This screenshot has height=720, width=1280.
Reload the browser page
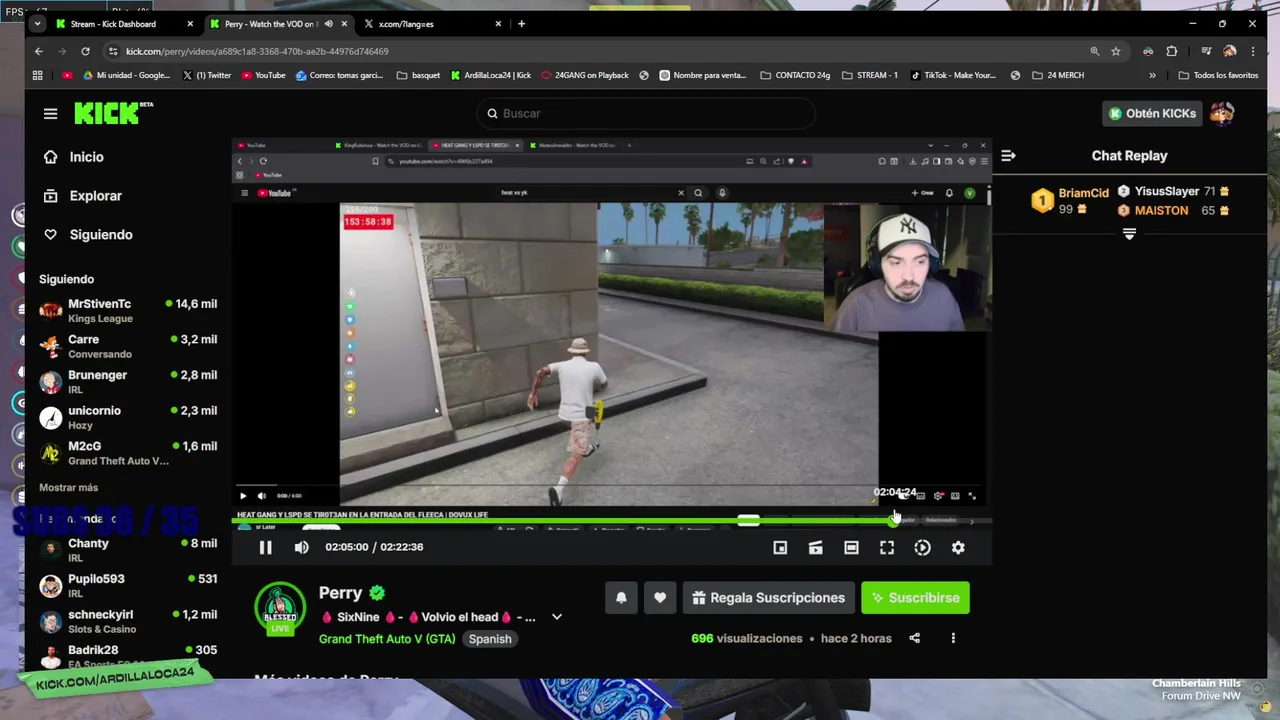[x=85, y=51]
